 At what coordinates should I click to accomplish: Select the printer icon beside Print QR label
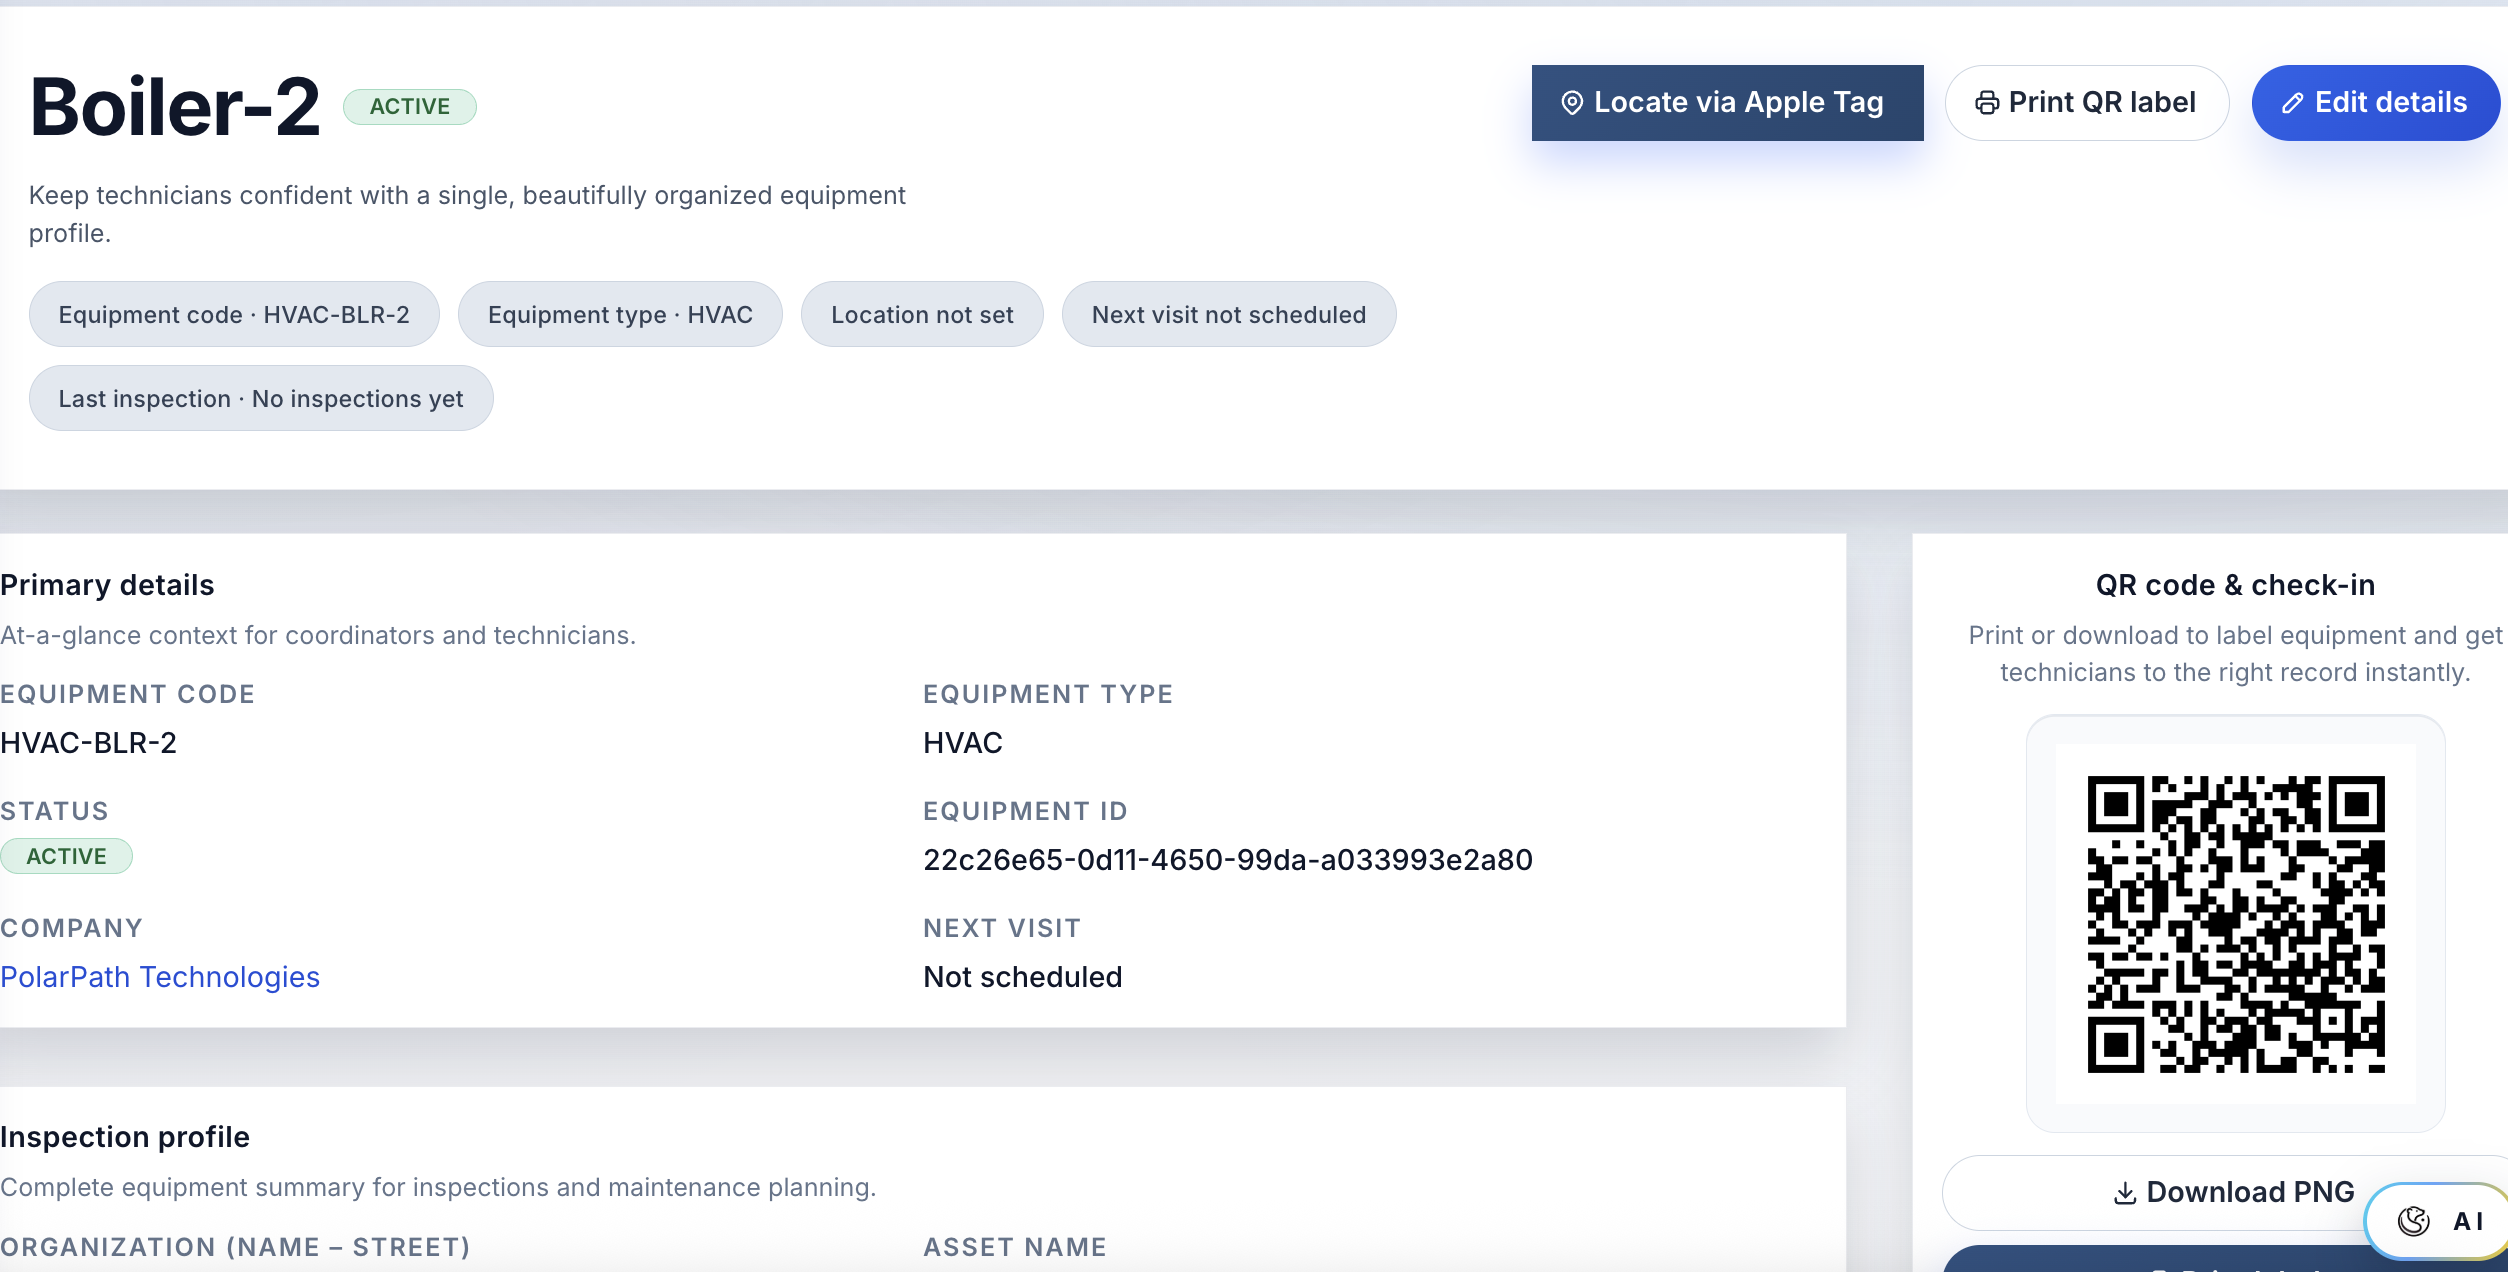tap(1989, 102)
